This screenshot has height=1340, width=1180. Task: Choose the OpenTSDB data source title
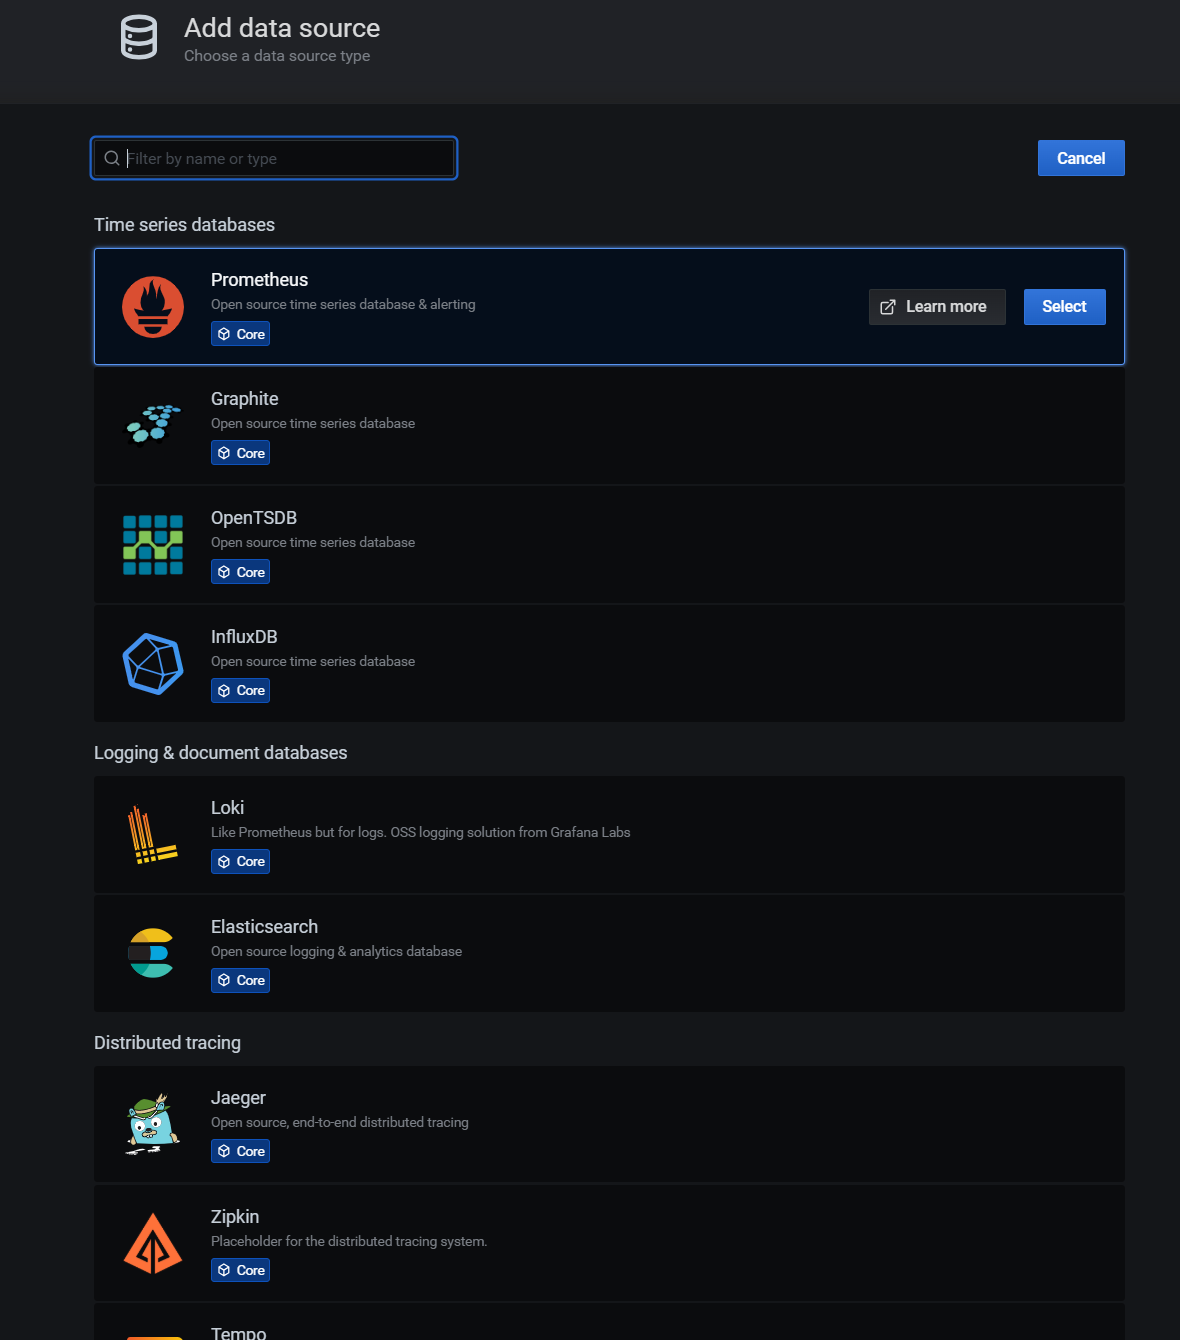[254, 518]
